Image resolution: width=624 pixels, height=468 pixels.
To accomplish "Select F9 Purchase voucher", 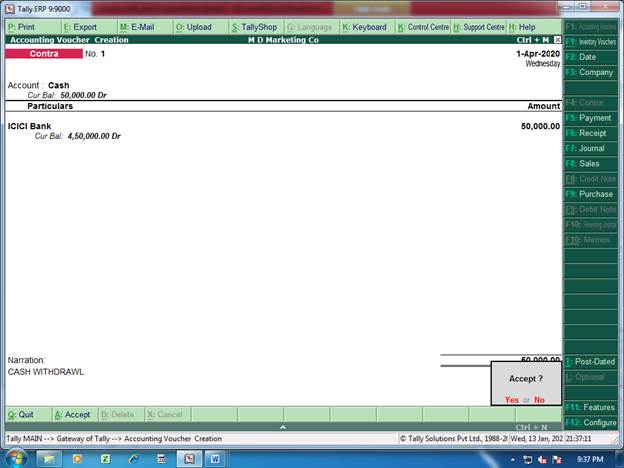I will click(591, 194).
